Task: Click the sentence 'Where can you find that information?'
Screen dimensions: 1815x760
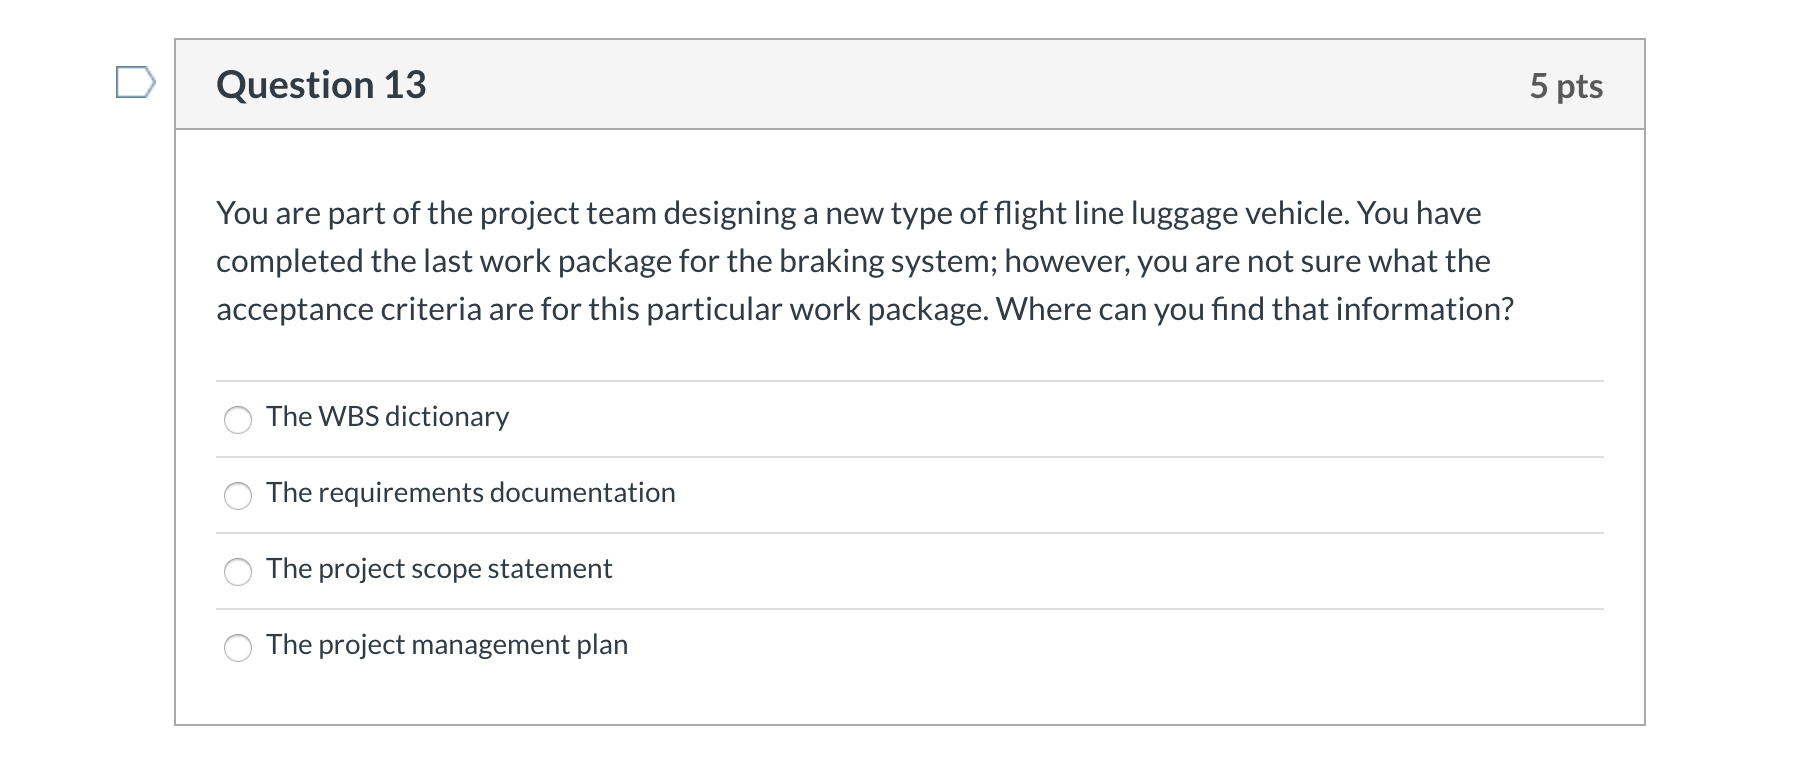Action: 1254,309
